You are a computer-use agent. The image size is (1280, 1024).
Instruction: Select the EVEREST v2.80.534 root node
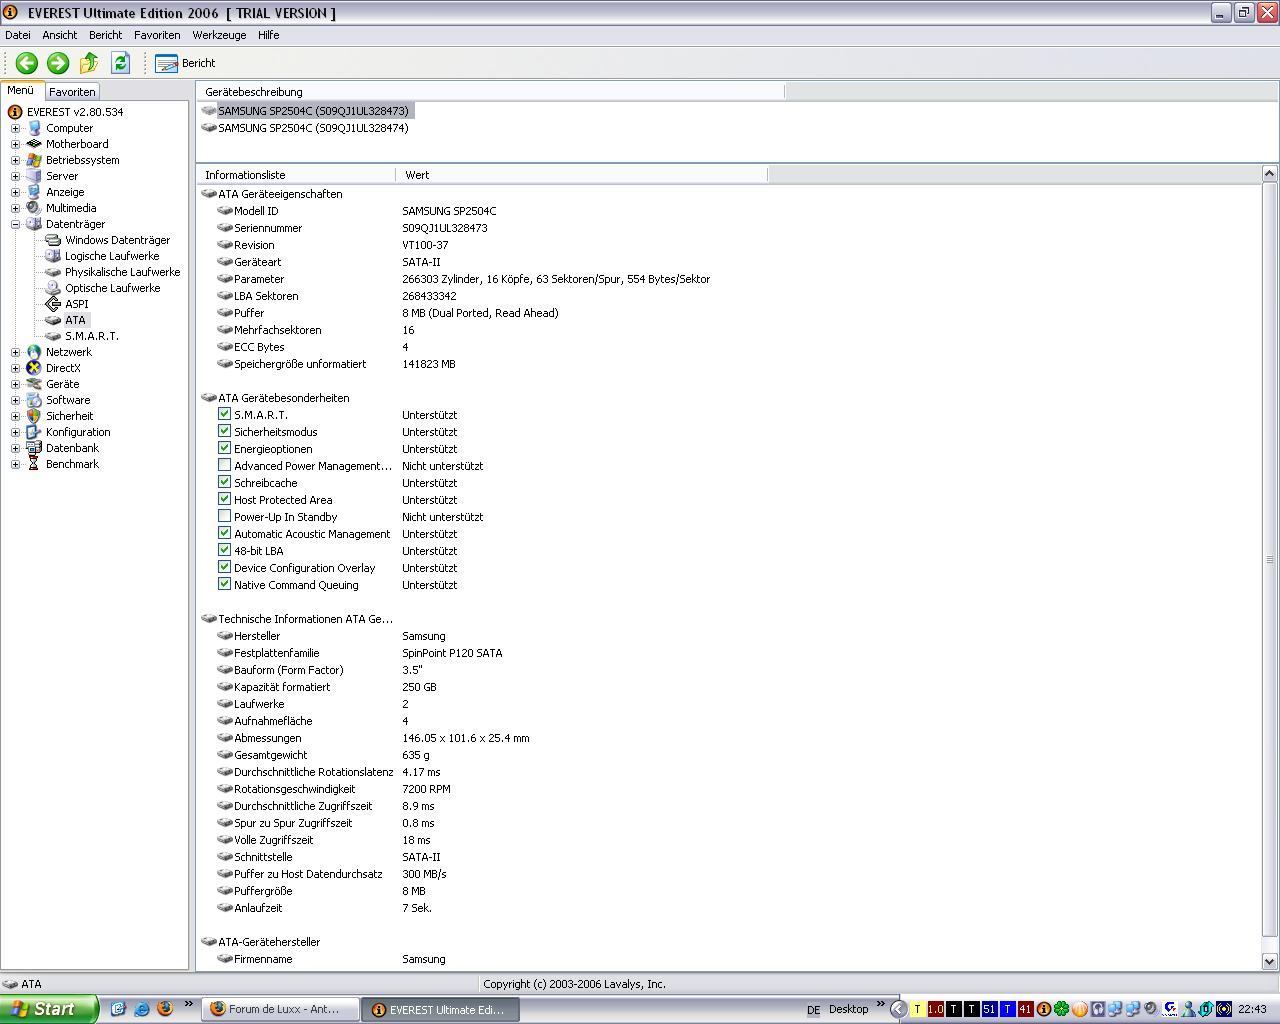point(75,112)
